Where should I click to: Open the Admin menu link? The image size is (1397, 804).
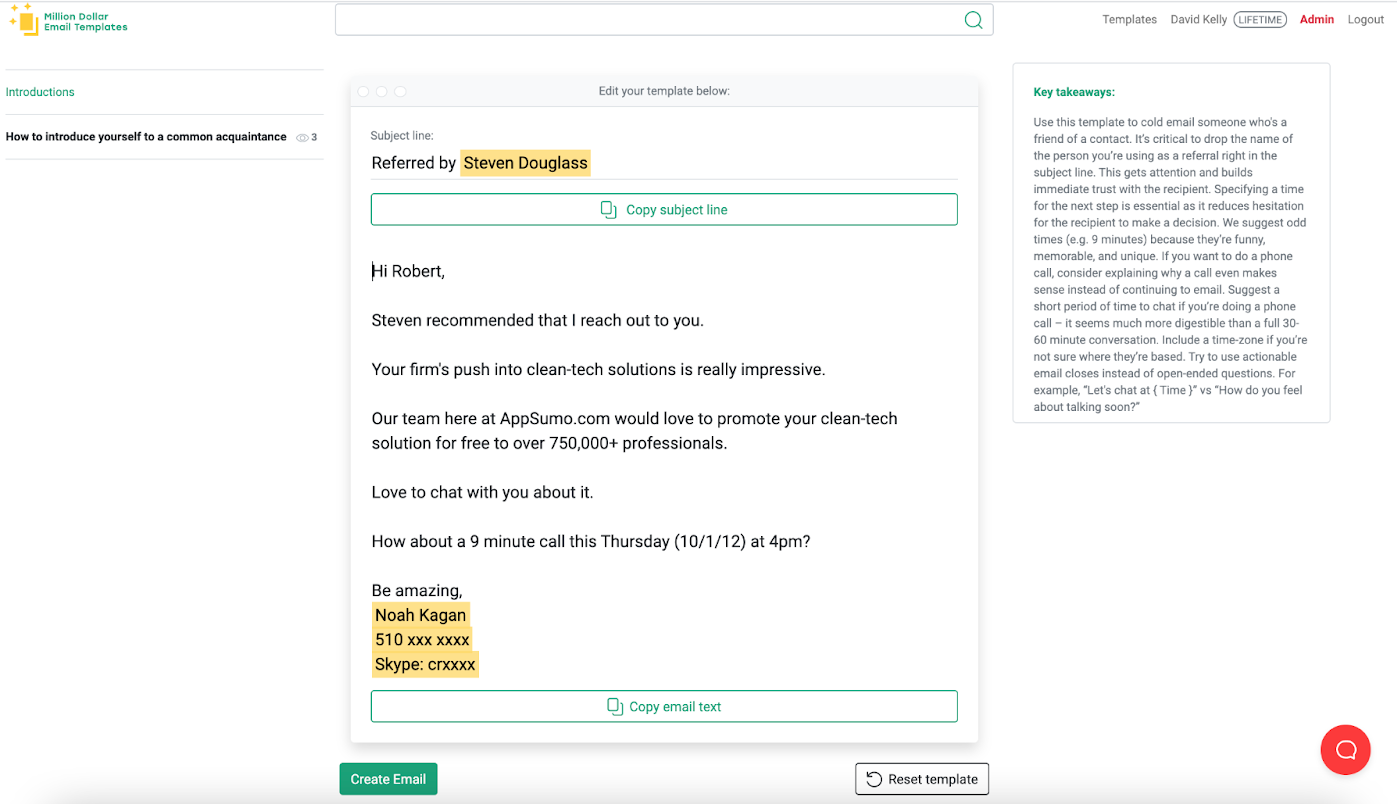pyautogui.click(x=1316, y=20)
